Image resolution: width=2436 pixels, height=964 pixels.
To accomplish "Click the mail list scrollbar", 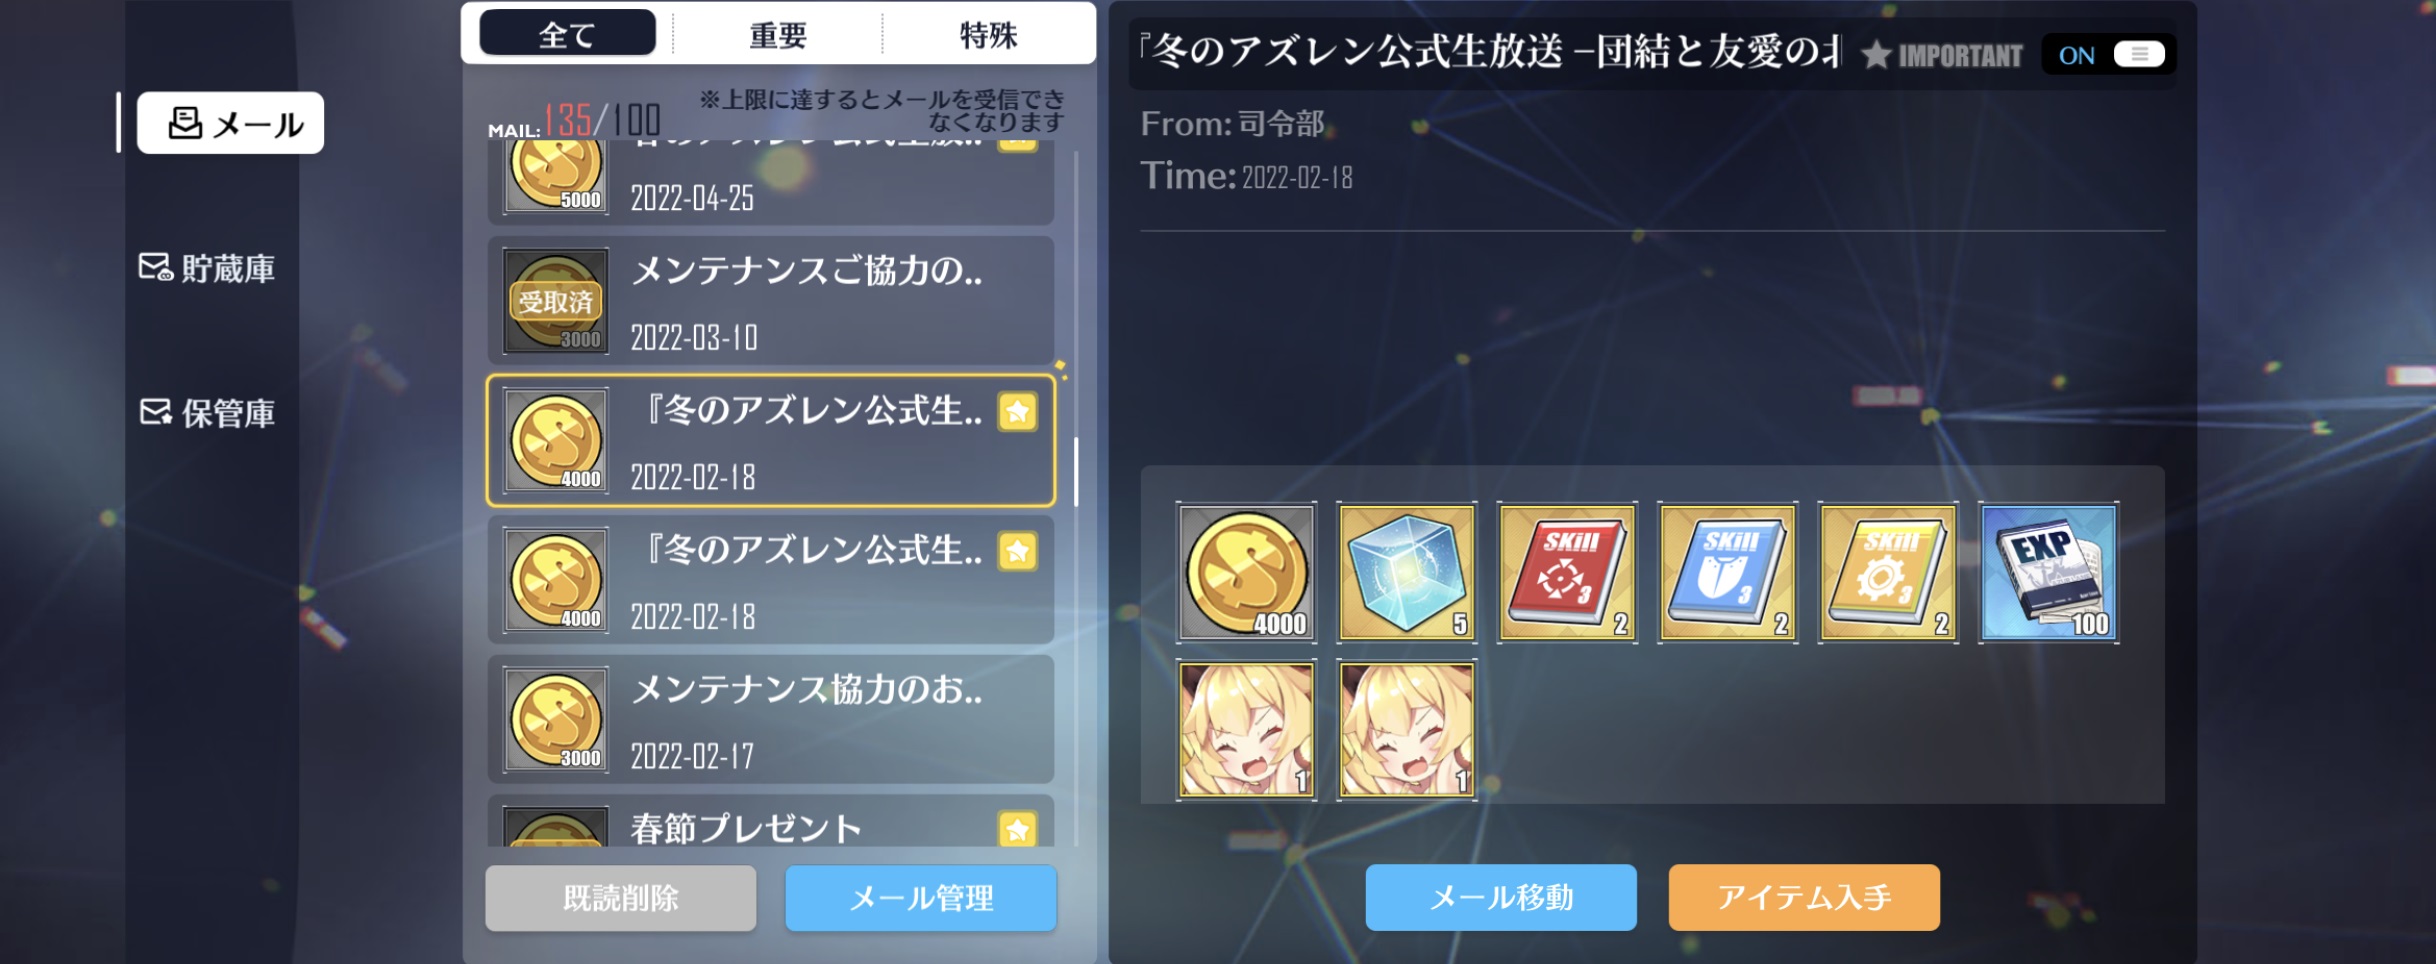I will coord(1076,471).
